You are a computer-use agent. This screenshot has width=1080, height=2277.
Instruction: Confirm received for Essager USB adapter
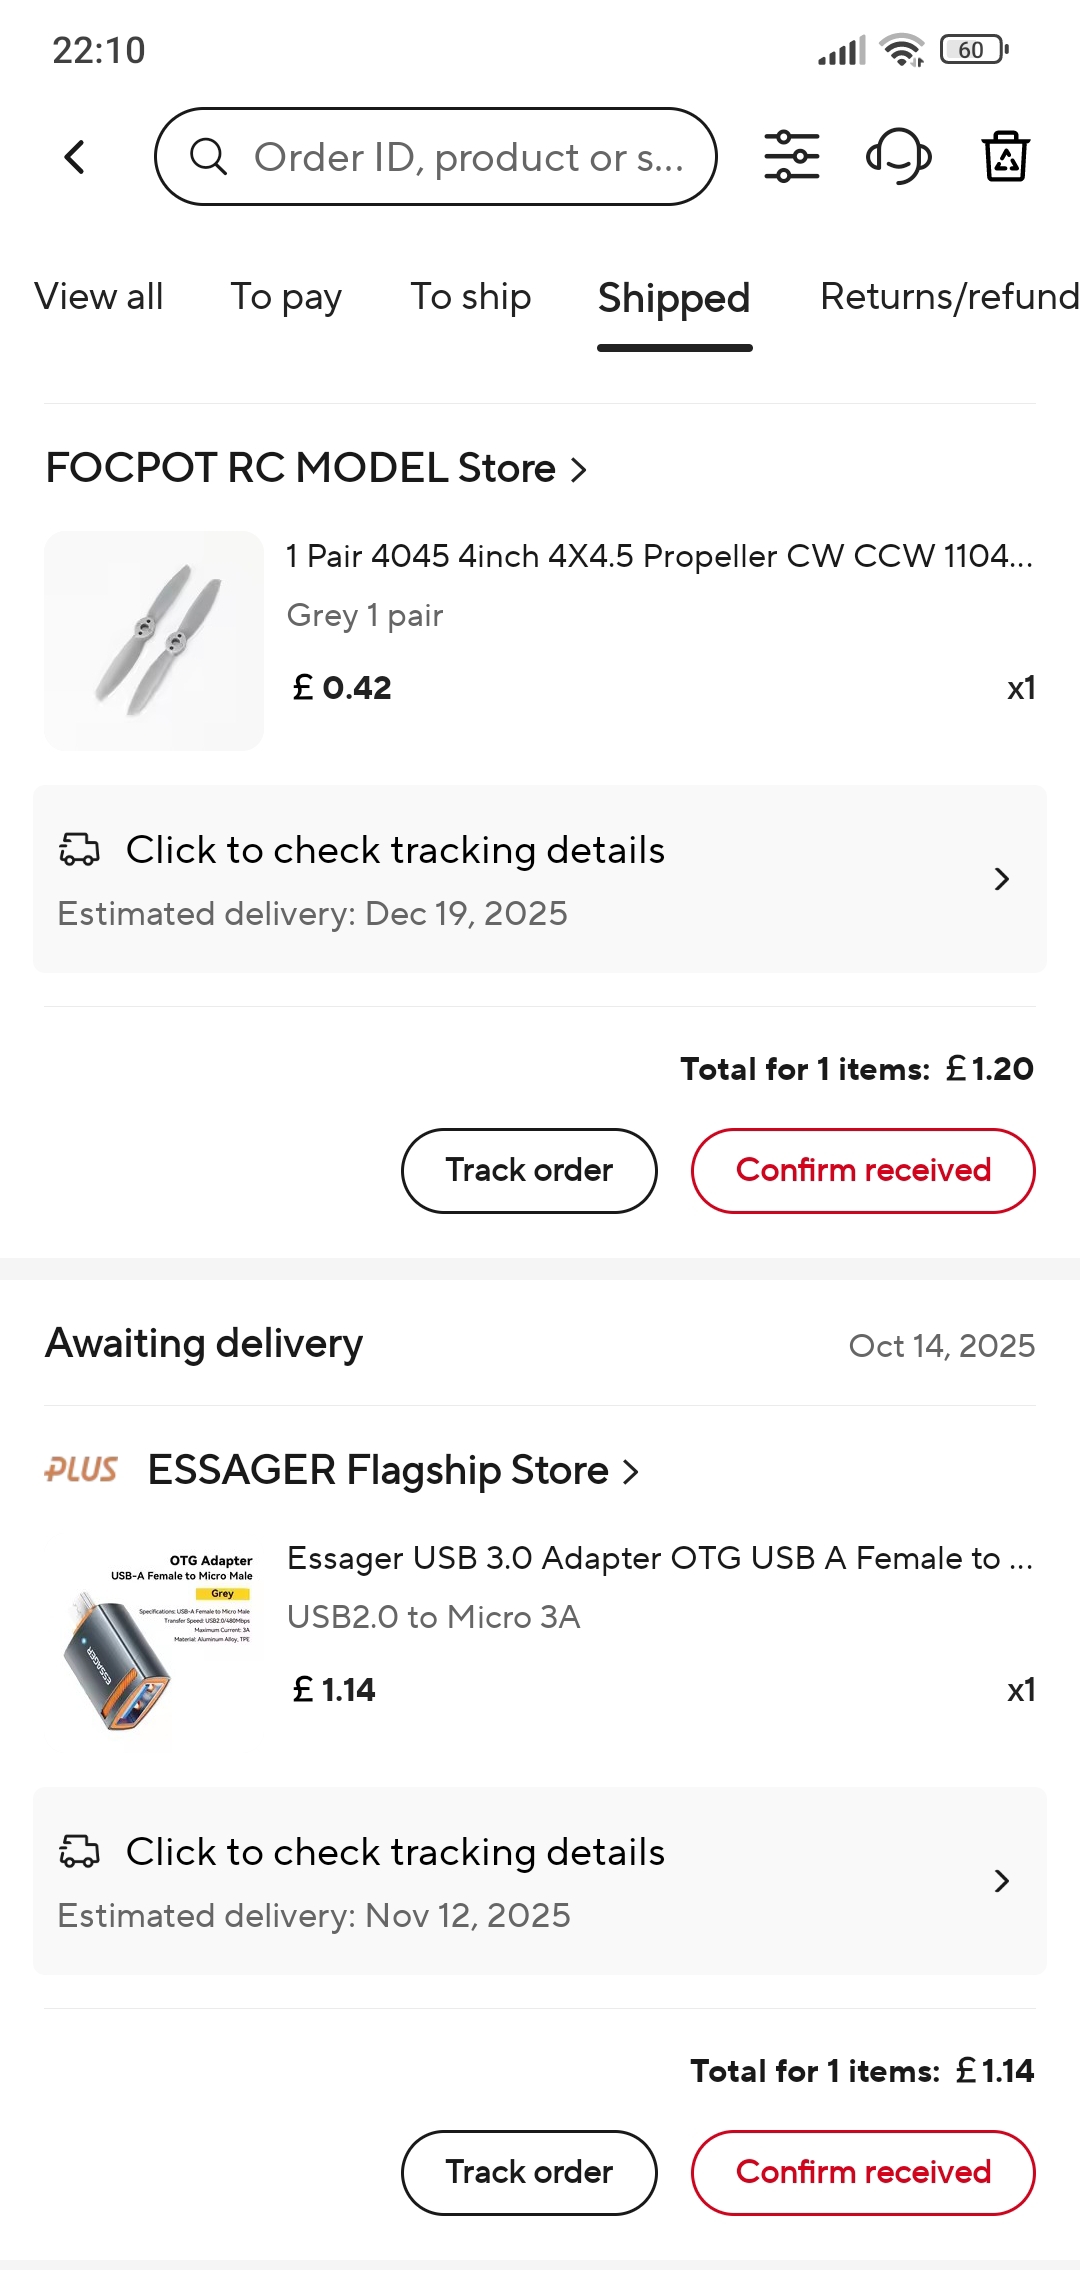coord(863,2173)
